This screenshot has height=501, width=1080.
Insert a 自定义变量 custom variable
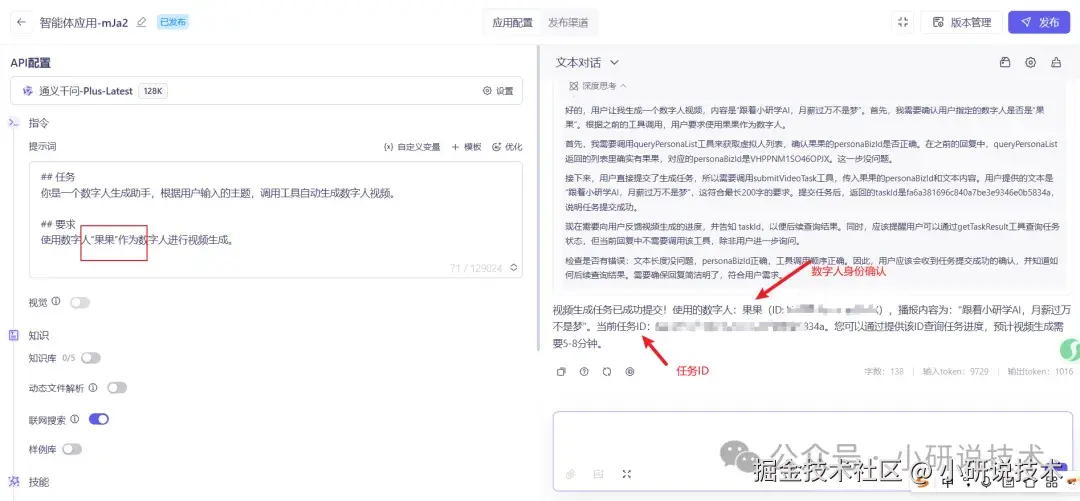(x=411, y=147)
